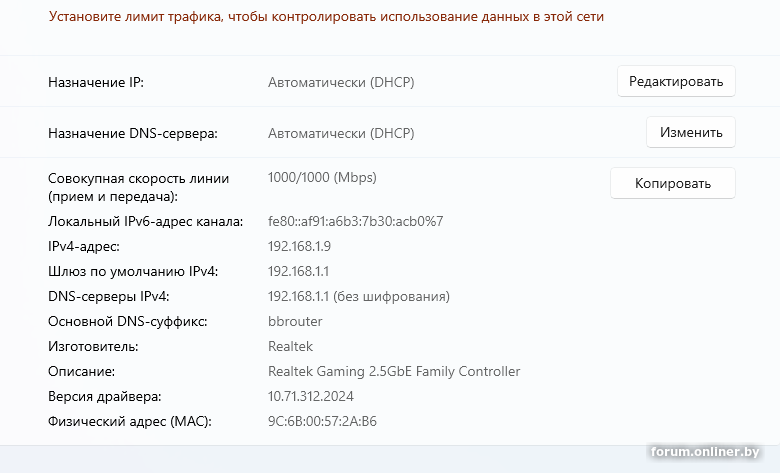Select the bbrouter DNS suffix value
Image resolution: width=780 pixels, height=473 pixels.
click(295, 322)
